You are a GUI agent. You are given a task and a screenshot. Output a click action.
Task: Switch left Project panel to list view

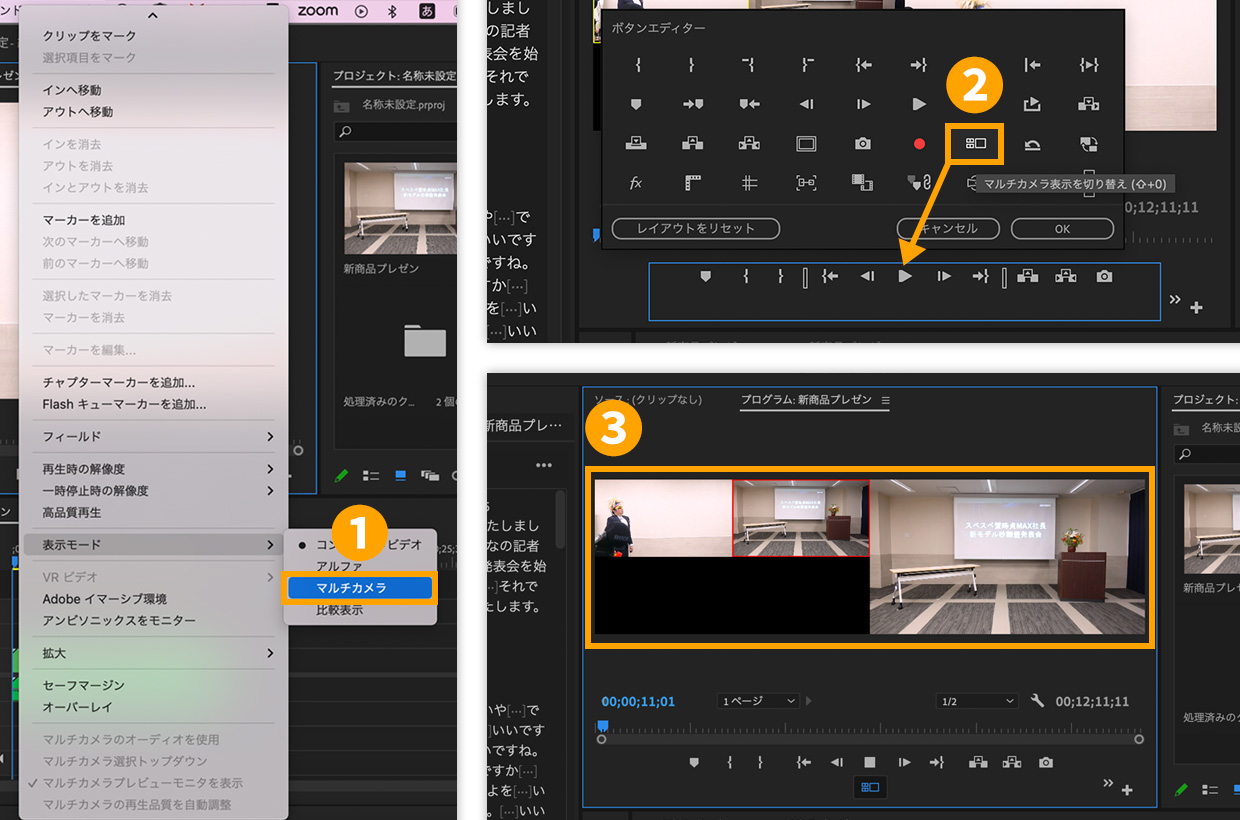coord(371,475)
